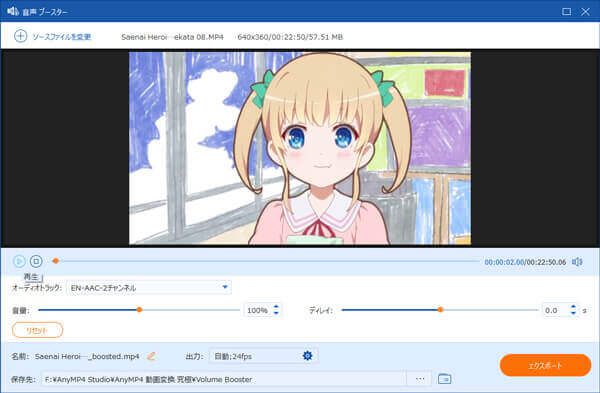The image size is (600, 393).
Task: Click the source file name Saenai Heroi...MP4
Action: (x=172, y=37)
